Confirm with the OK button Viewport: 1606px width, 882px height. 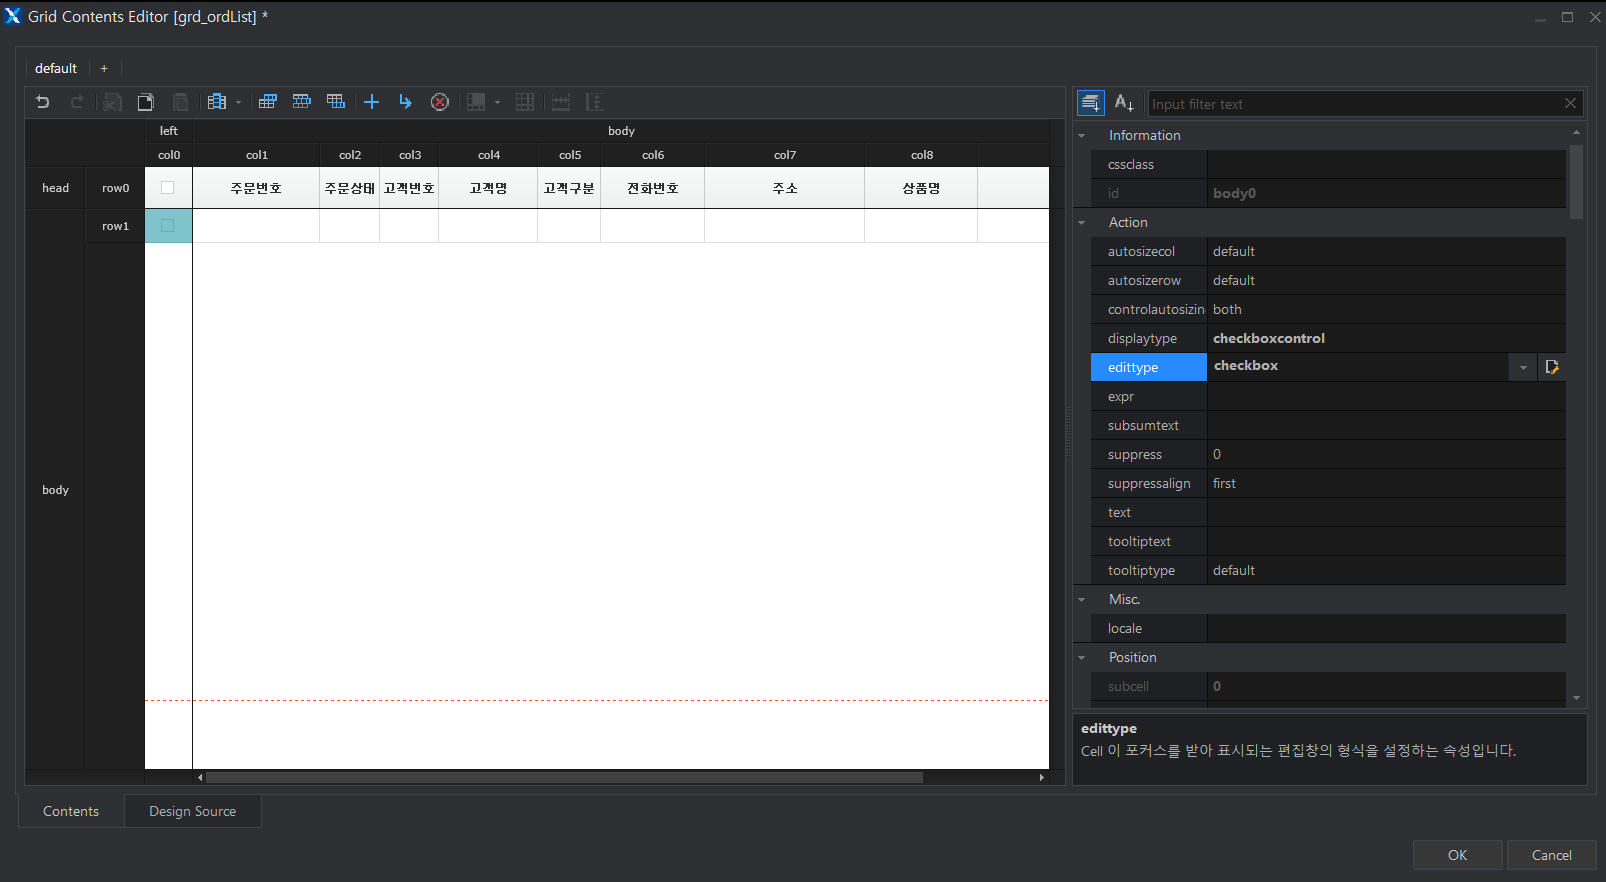click(x=1457, y=855)
